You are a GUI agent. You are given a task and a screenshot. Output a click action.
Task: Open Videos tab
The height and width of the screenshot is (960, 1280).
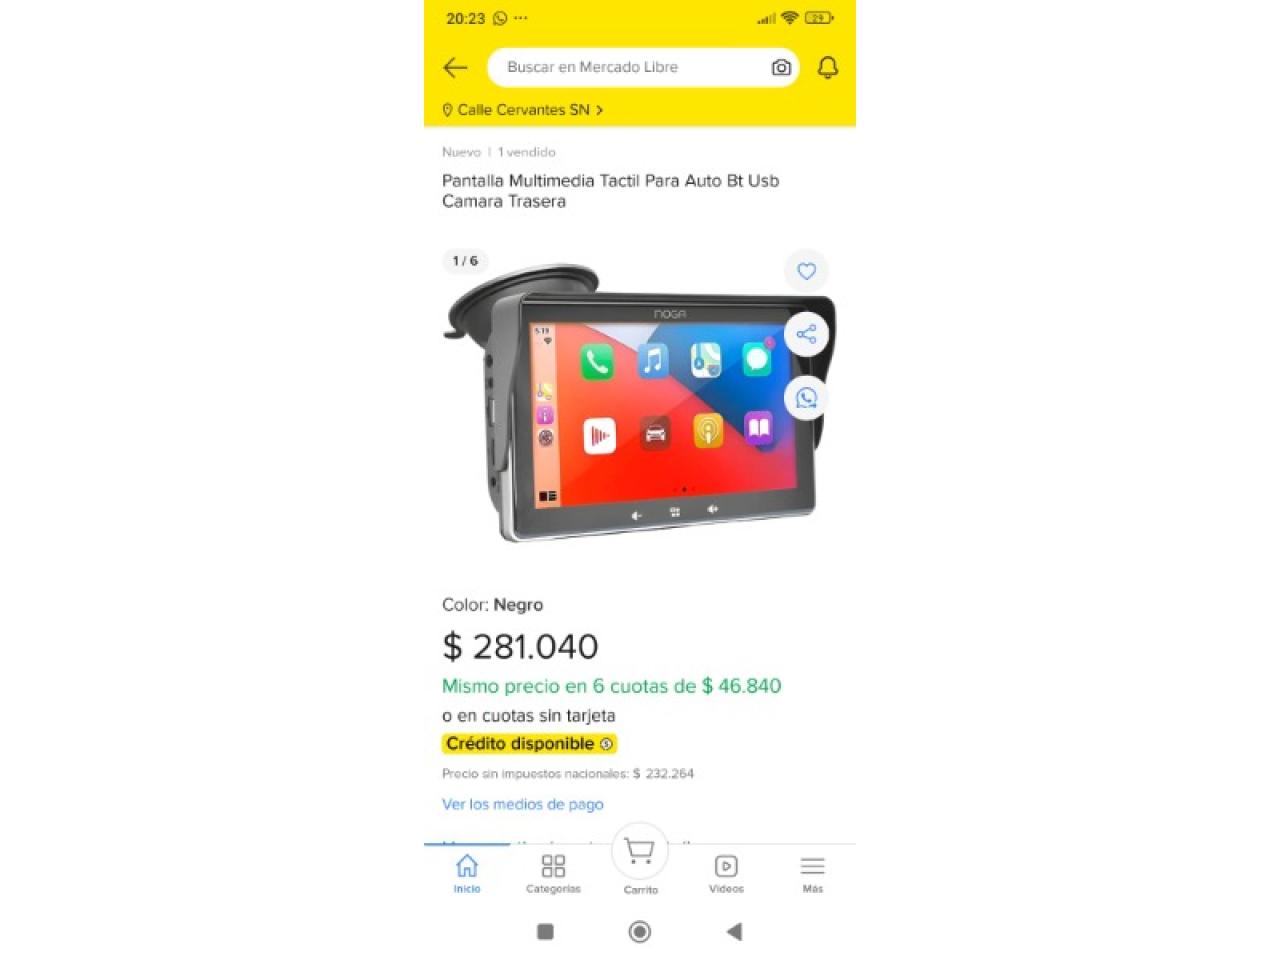pos(726,873)
